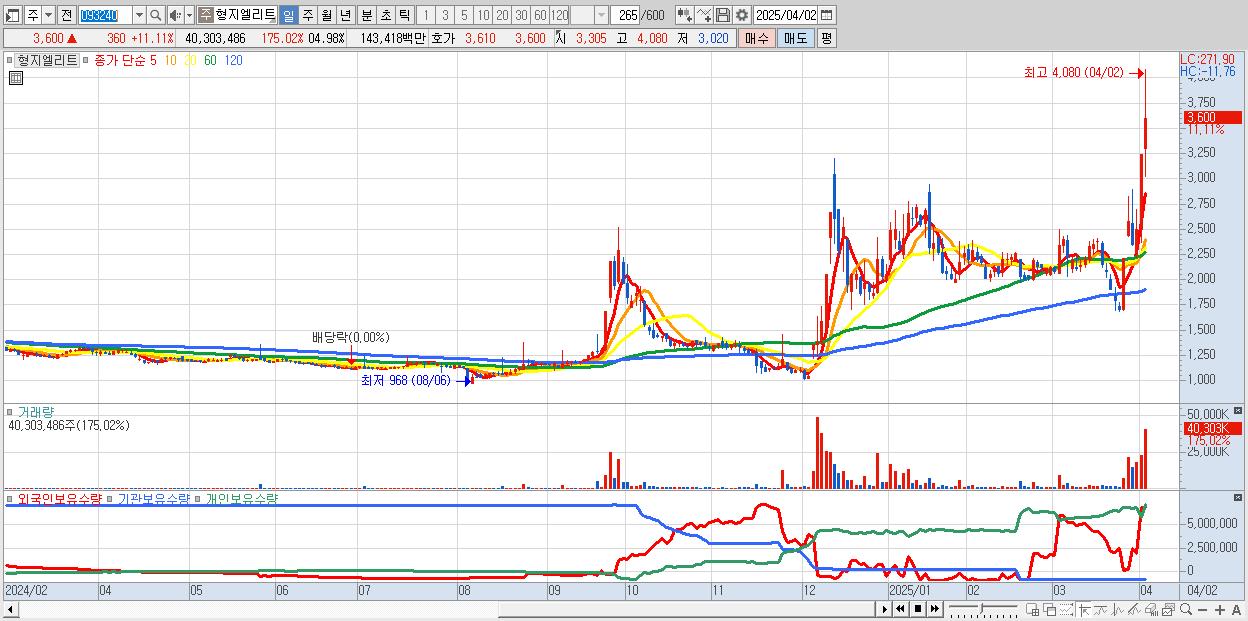Click the chart data table grid icon
Screen dimensions: 1248x621
click(16, 79)
